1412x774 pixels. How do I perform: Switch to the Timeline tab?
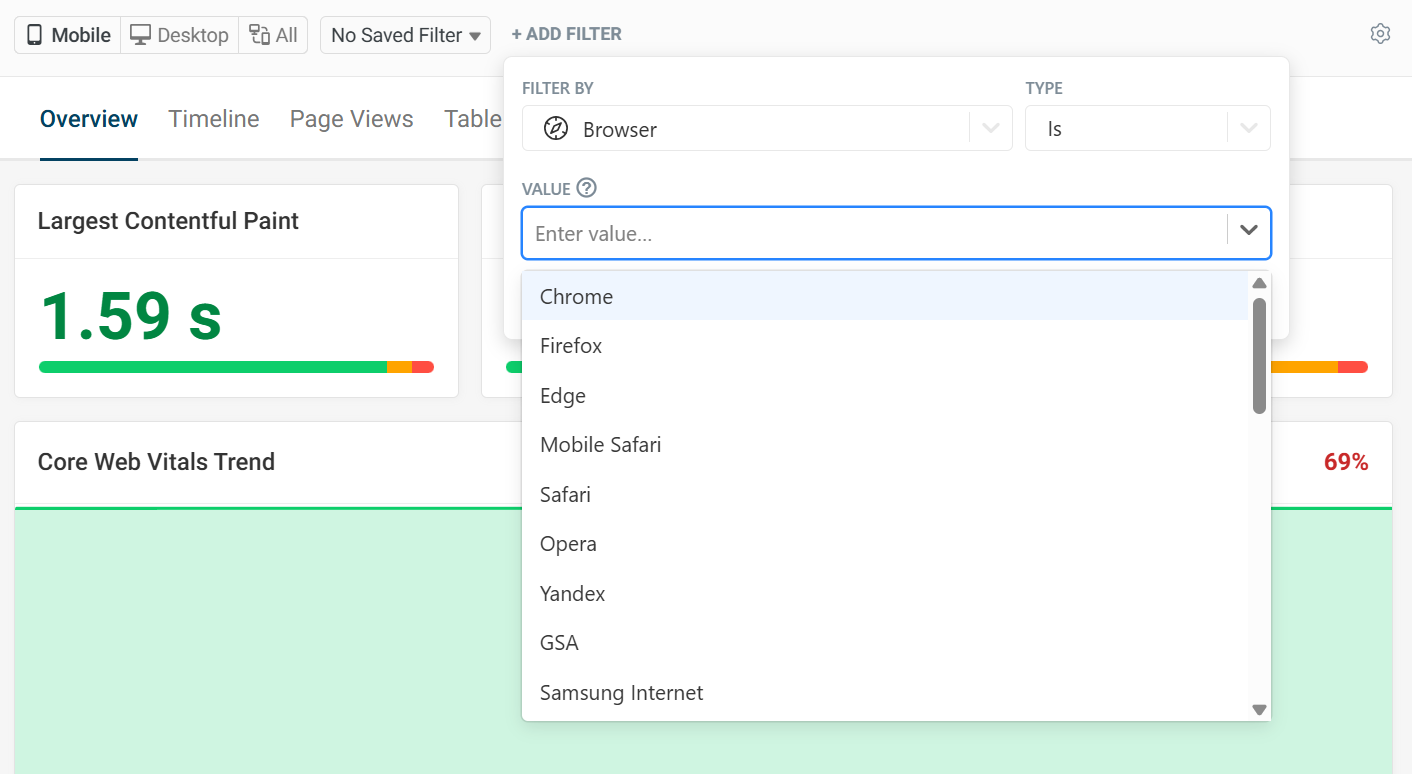coord(213,118)
